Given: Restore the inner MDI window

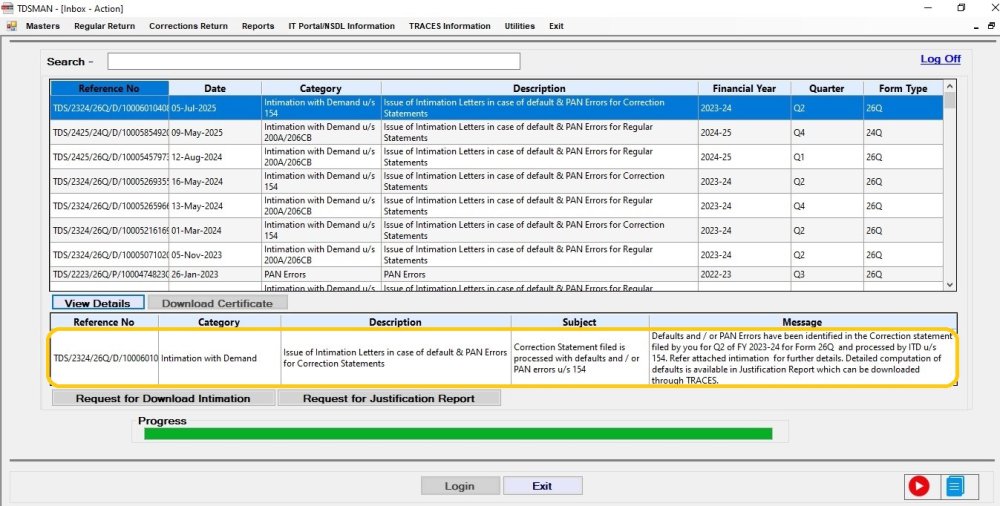Looking at the screenshot, I should pos(991,26).
